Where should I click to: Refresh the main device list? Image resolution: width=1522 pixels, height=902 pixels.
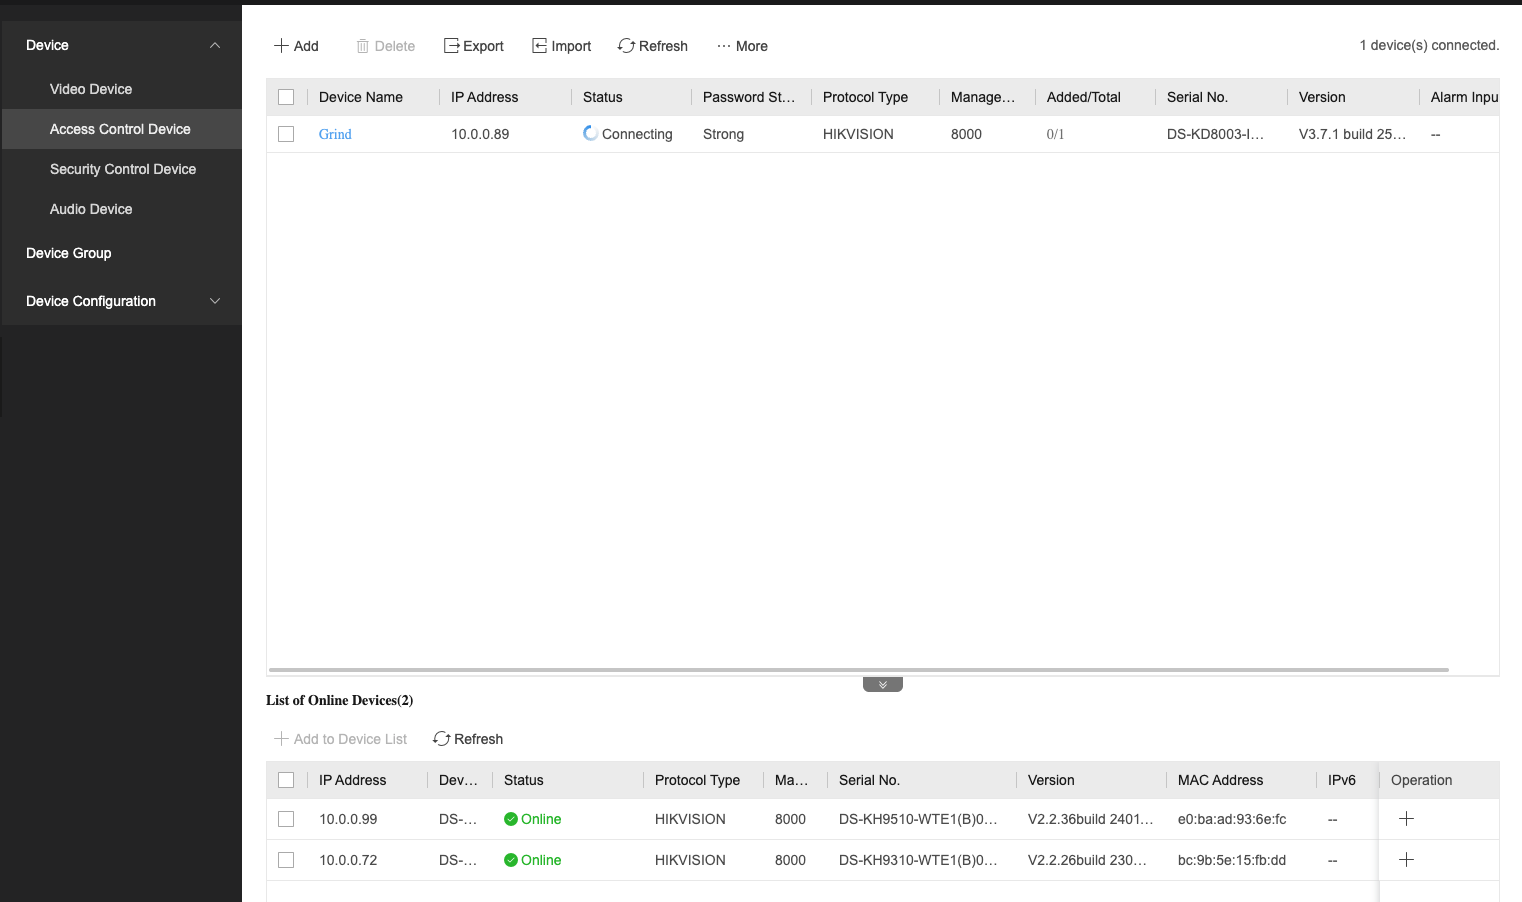[x=653, y=46]
